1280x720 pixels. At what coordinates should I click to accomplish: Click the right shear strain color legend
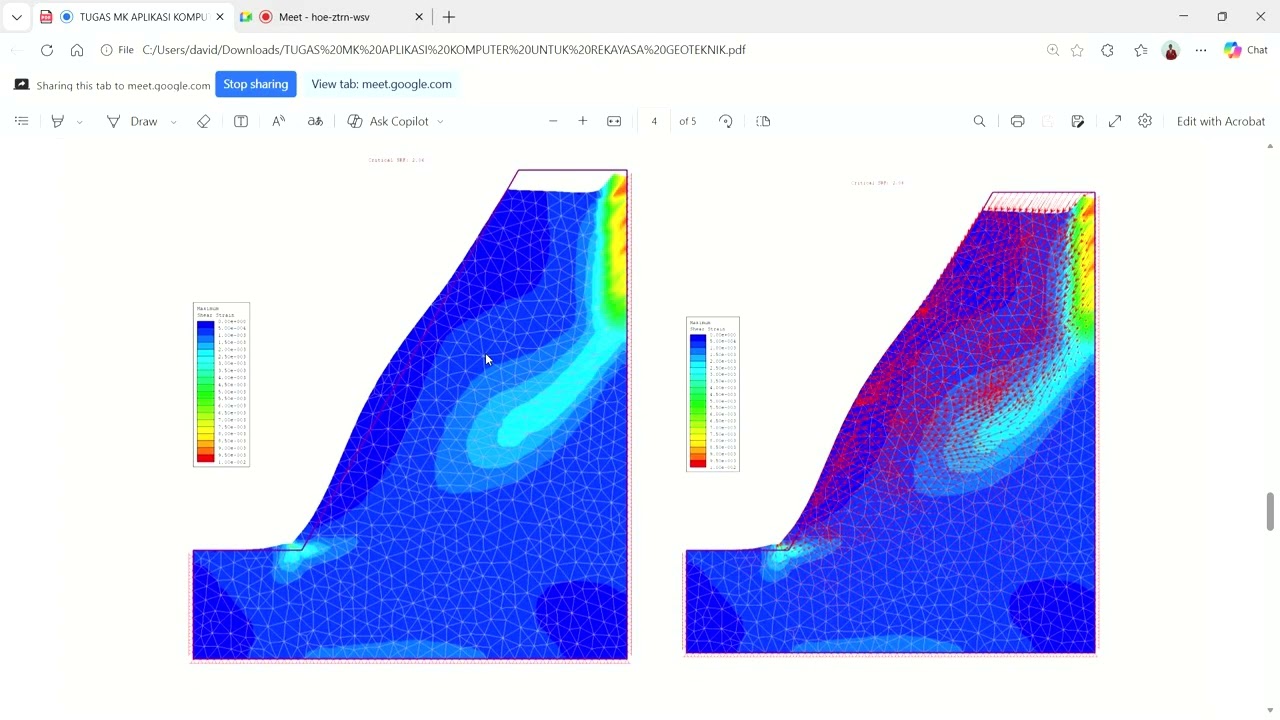pyautogui.click(x=713, y=394)
